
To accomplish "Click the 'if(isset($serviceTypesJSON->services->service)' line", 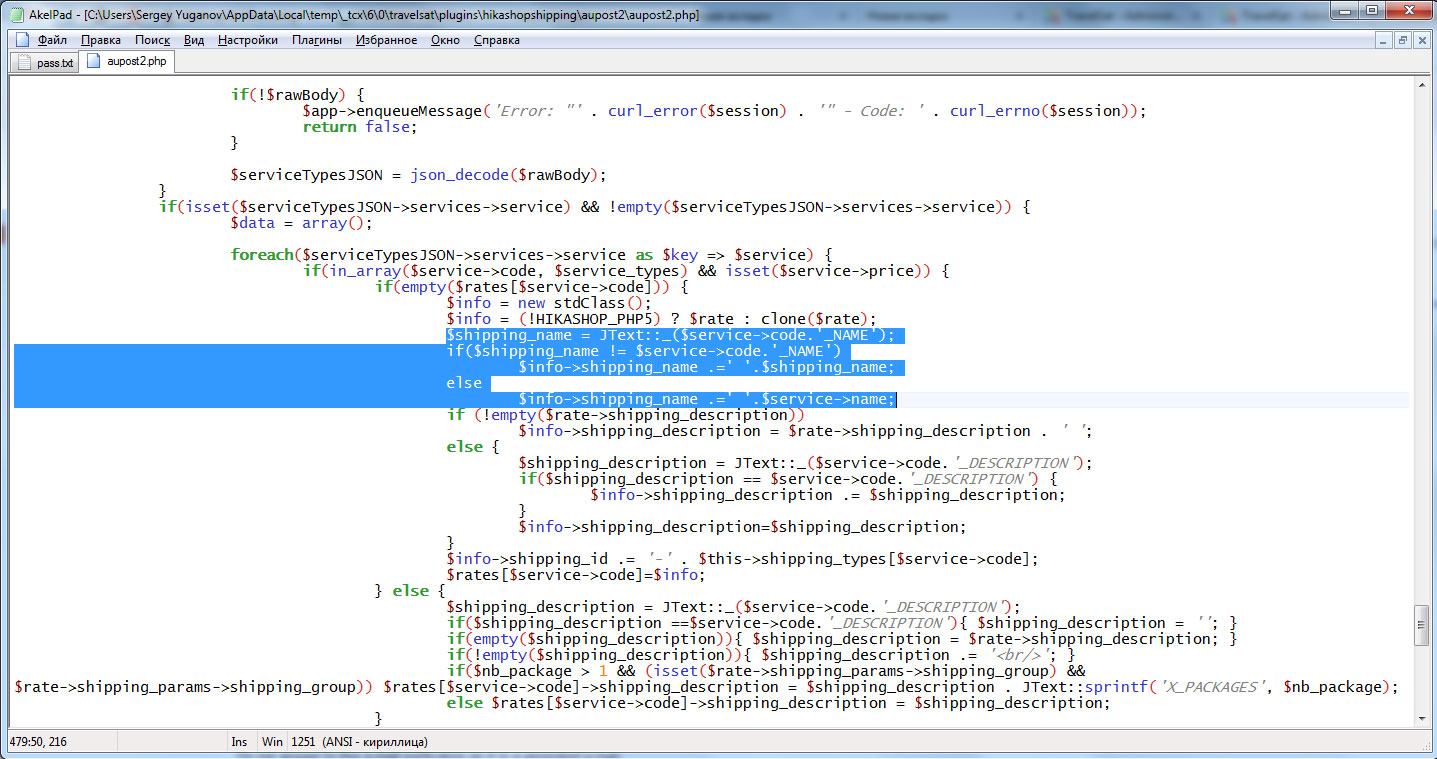I will coord(594,207).
